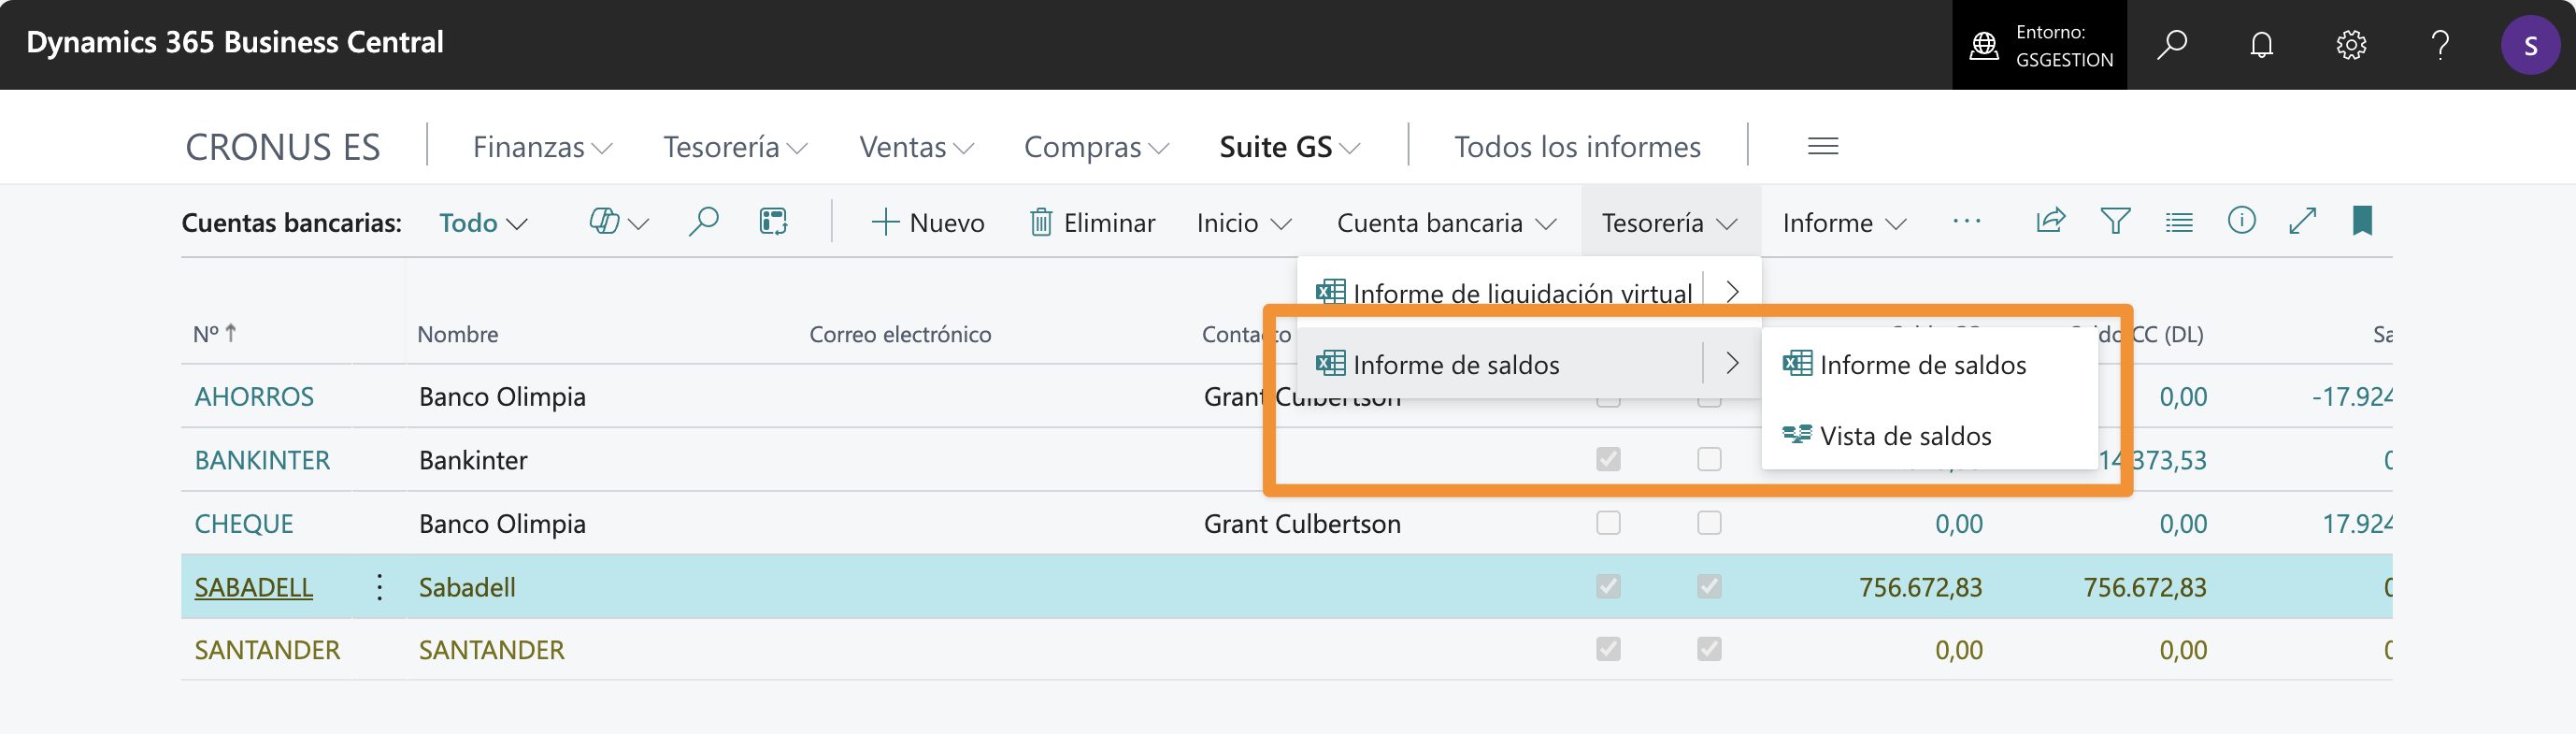The height and width of the screenshot is (734, 2576).
Task: Open the Todo view dropdown
Action: pos(483,222)
